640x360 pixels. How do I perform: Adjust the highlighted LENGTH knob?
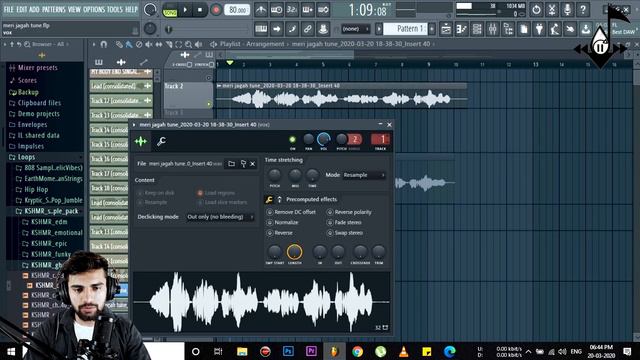[x=294, y=252]
